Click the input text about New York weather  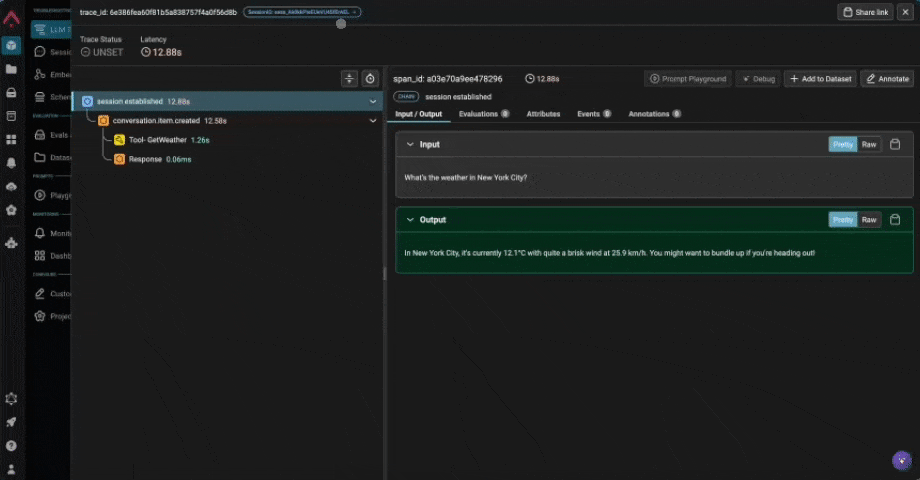[465, 177]
